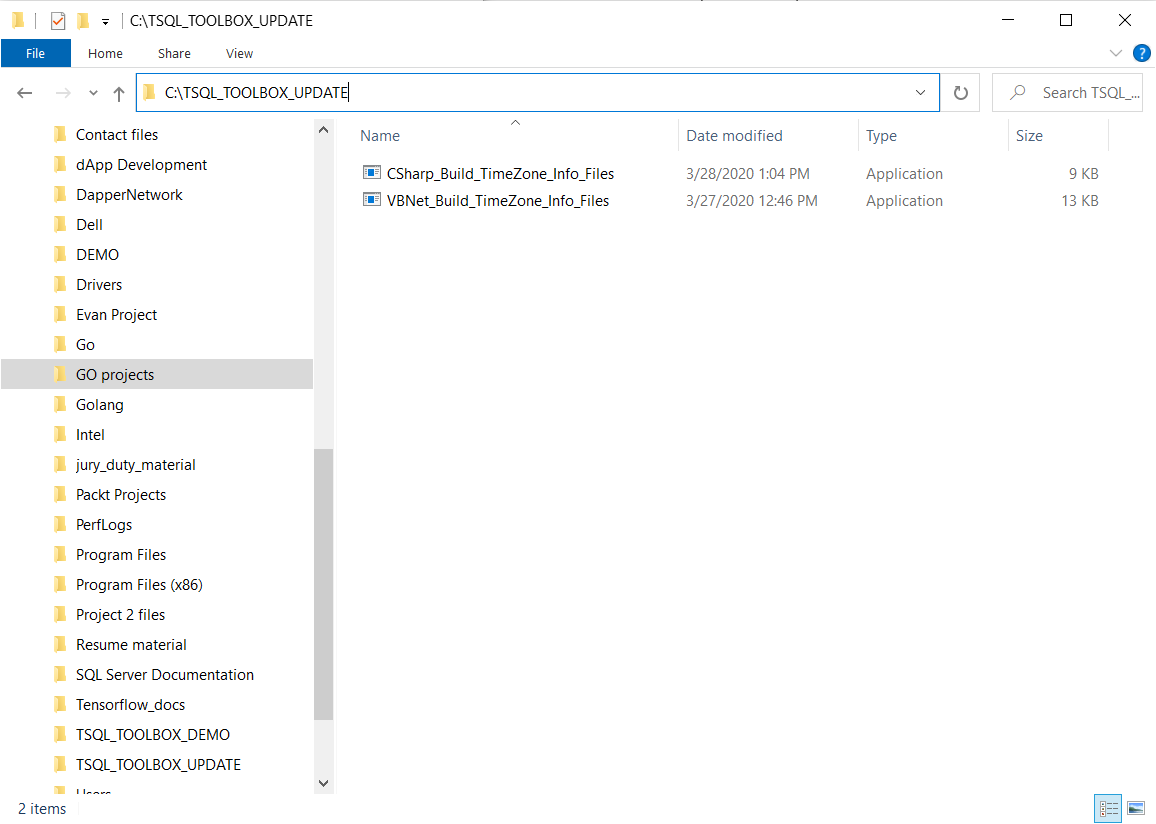
Task: Click the PerfLogs folder icon
Action: (x=60, y=525)
